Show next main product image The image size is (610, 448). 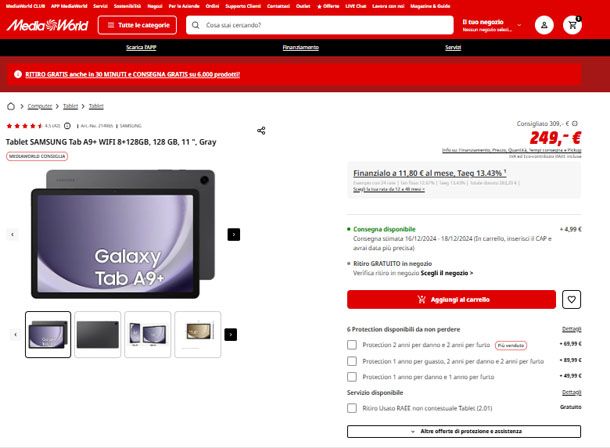(234, 234)
